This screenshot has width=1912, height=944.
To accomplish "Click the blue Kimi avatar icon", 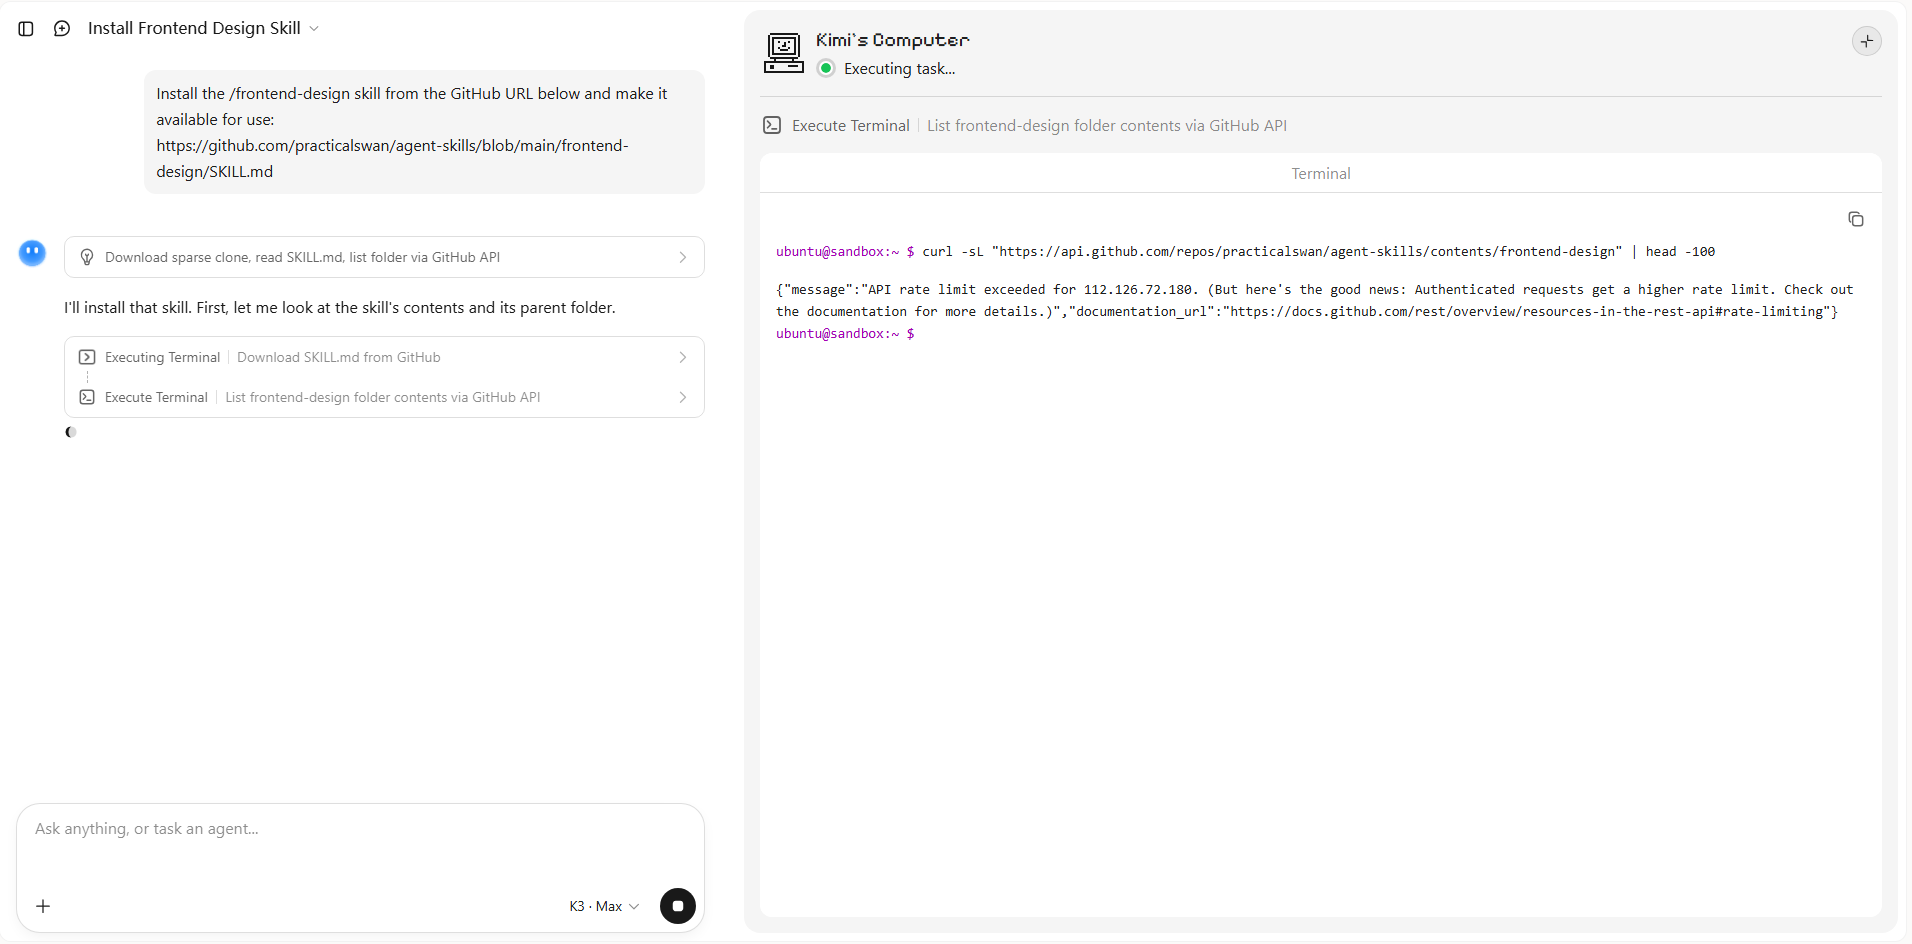I will click(33, 253).
